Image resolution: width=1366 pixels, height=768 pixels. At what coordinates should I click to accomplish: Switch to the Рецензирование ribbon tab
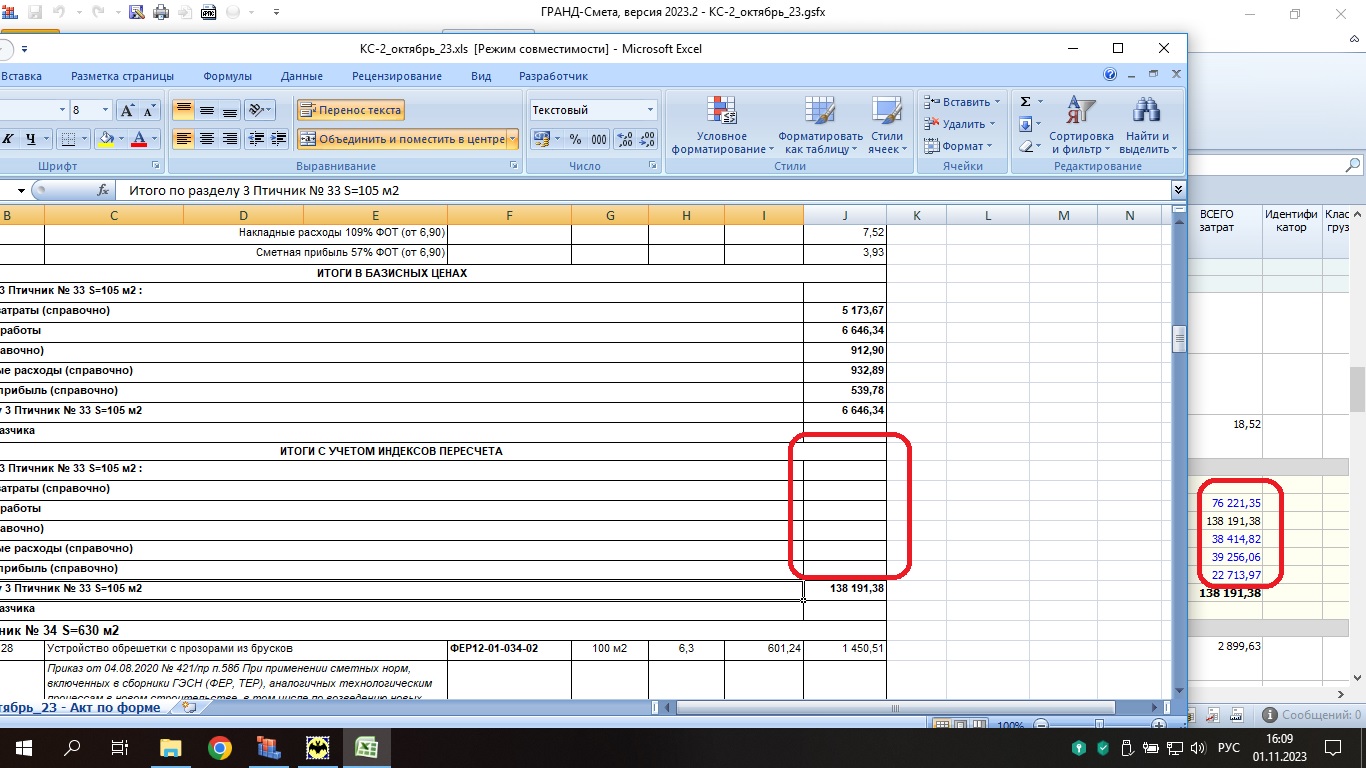pos(396,76)
